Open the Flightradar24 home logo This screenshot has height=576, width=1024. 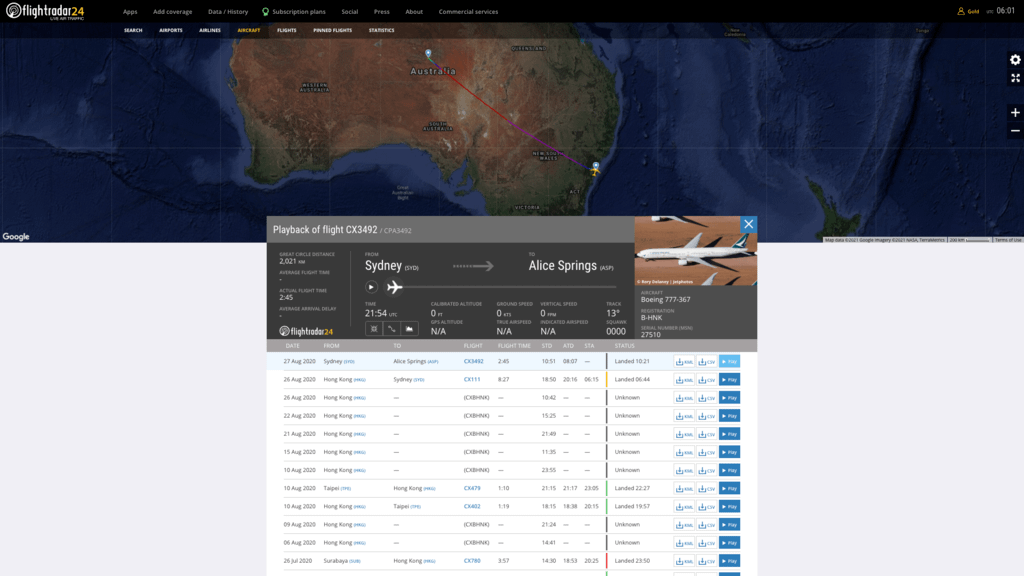[x=45, y=11]
